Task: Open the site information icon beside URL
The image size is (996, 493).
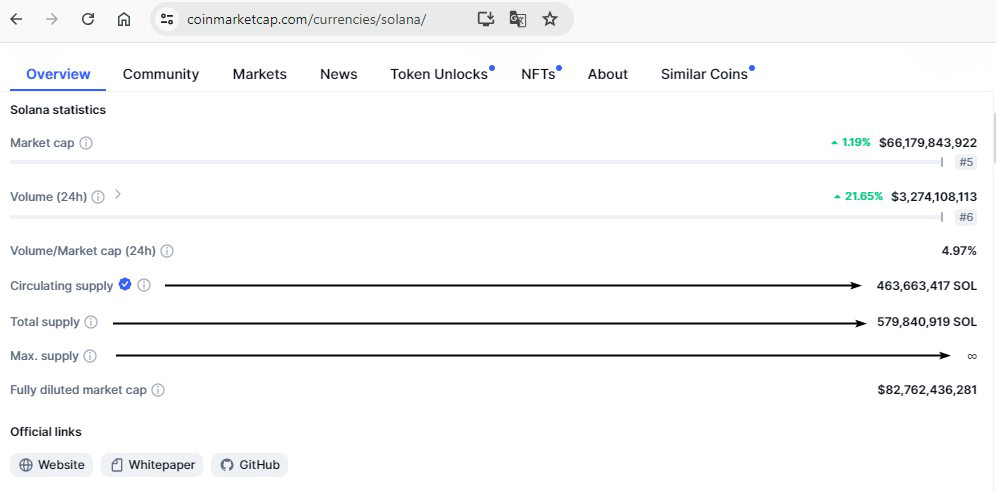Action: coord(167,19)
